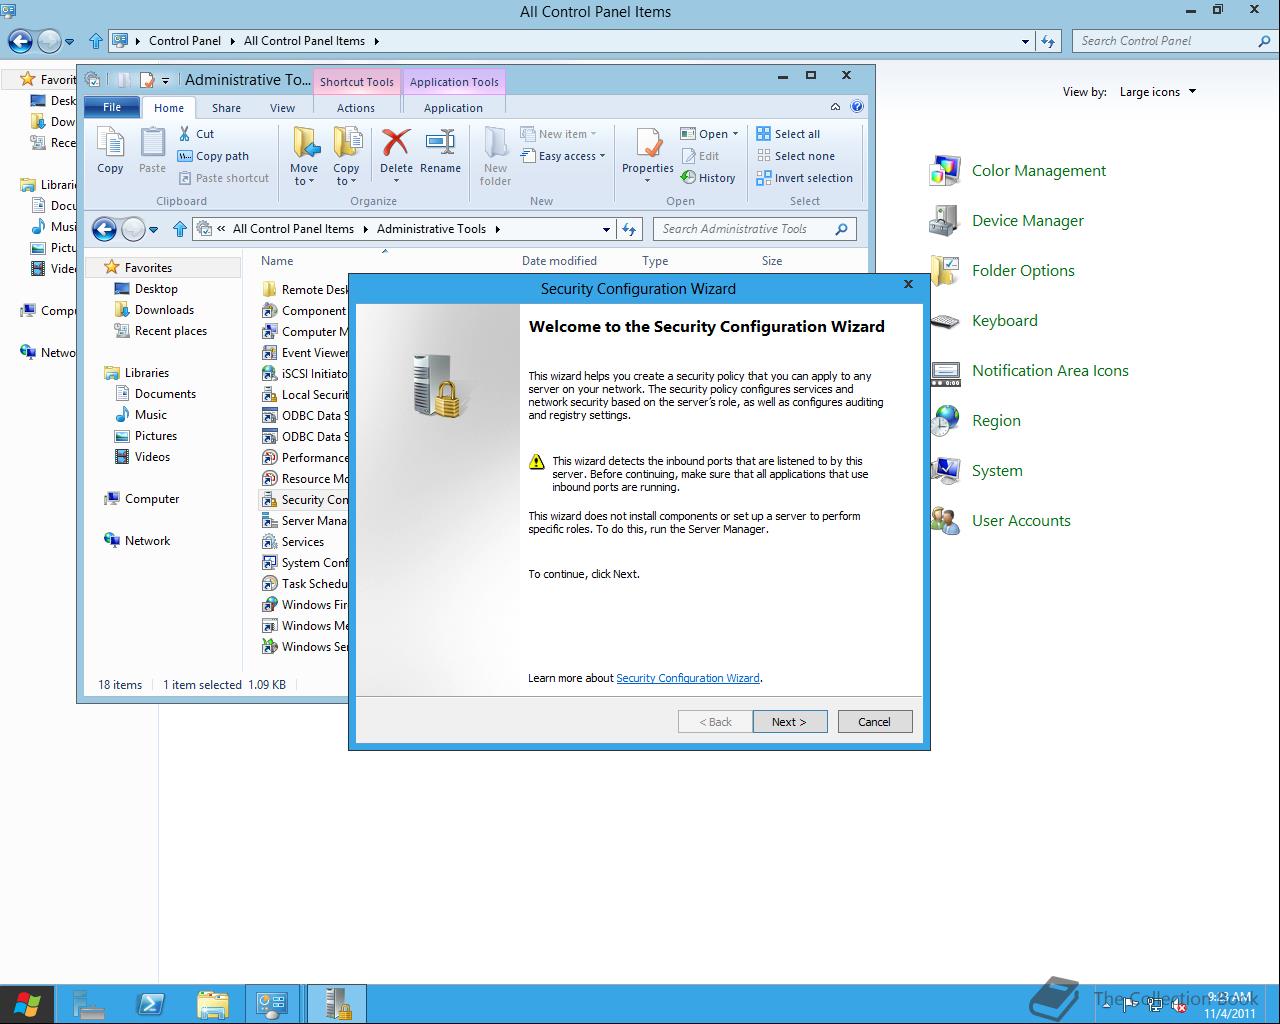Refresh the Administrative Tools address bar
Image resolution: width=1280 pixels, height=1024 pixels.
(629, 229)
